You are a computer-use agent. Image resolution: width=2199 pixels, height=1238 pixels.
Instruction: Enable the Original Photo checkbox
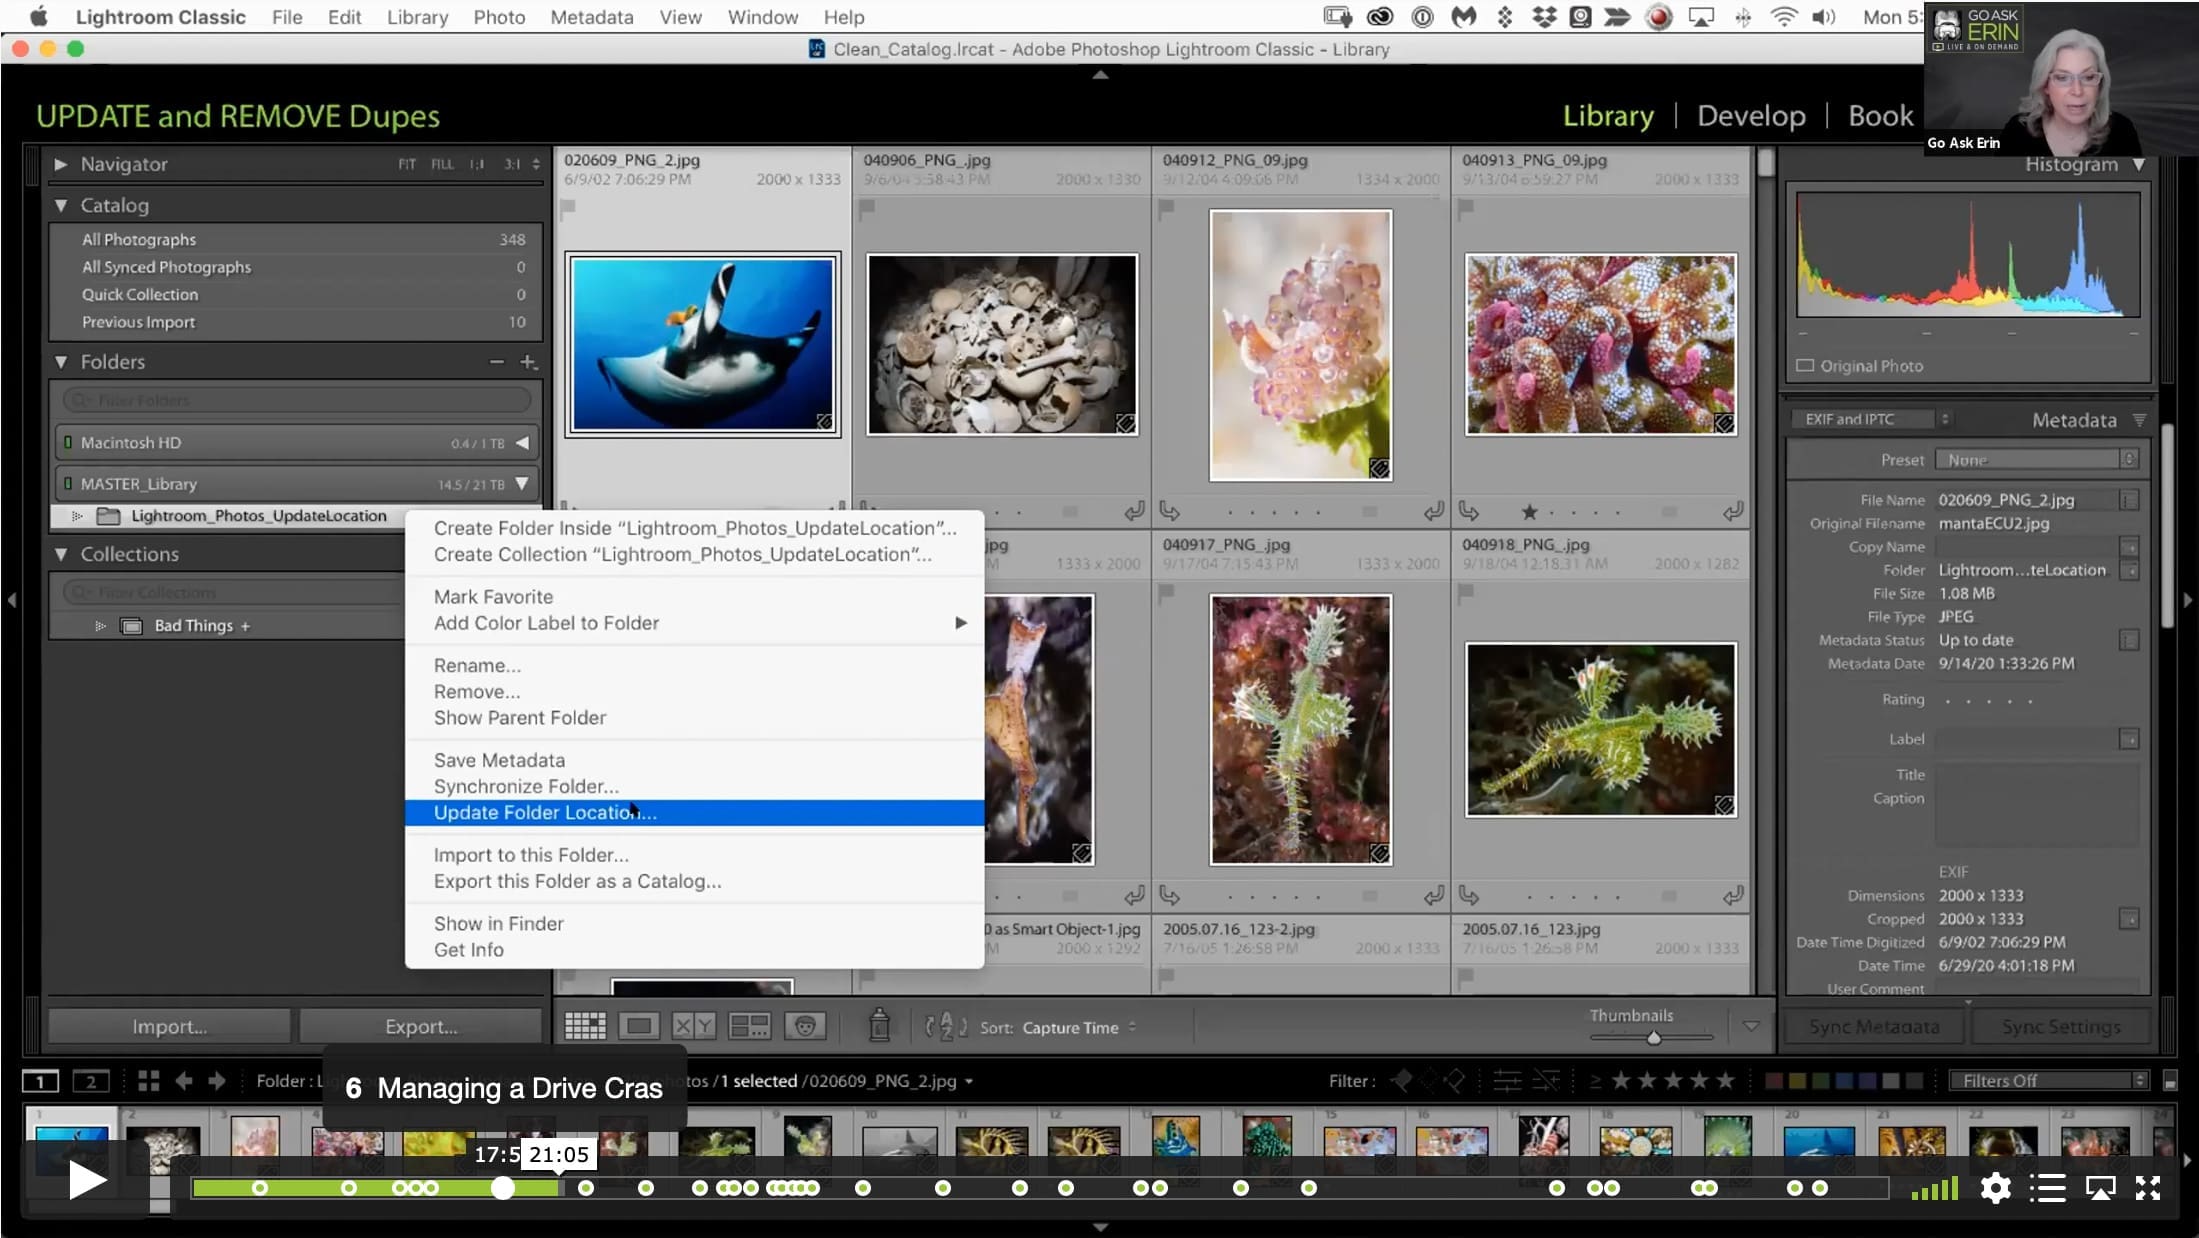pos(1805,366)
